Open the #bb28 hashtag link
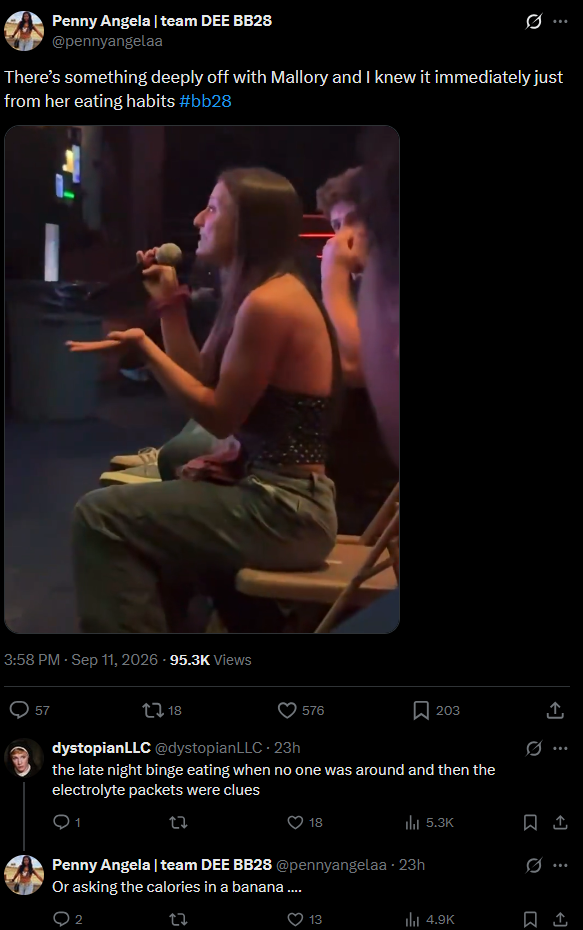The height and width of the screenshot is (930, 583). pos(205,101)
